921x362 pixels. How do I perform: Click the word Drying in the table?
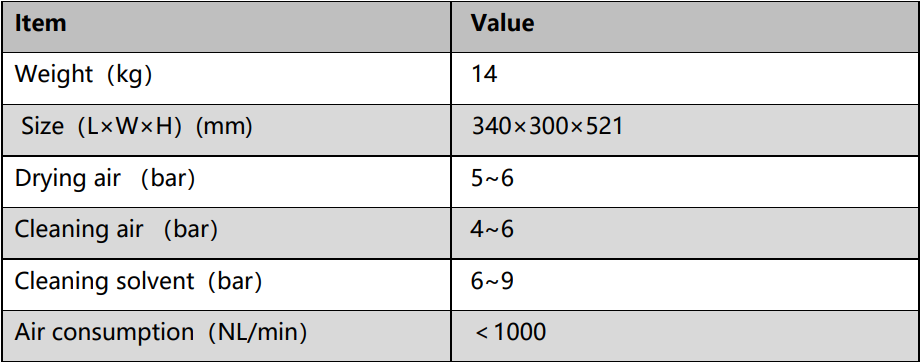point(50,179)
